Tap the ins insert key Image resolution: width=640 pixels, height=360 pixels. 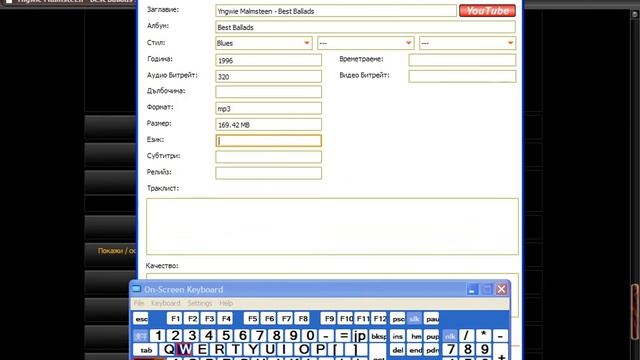tap(398, 336)
